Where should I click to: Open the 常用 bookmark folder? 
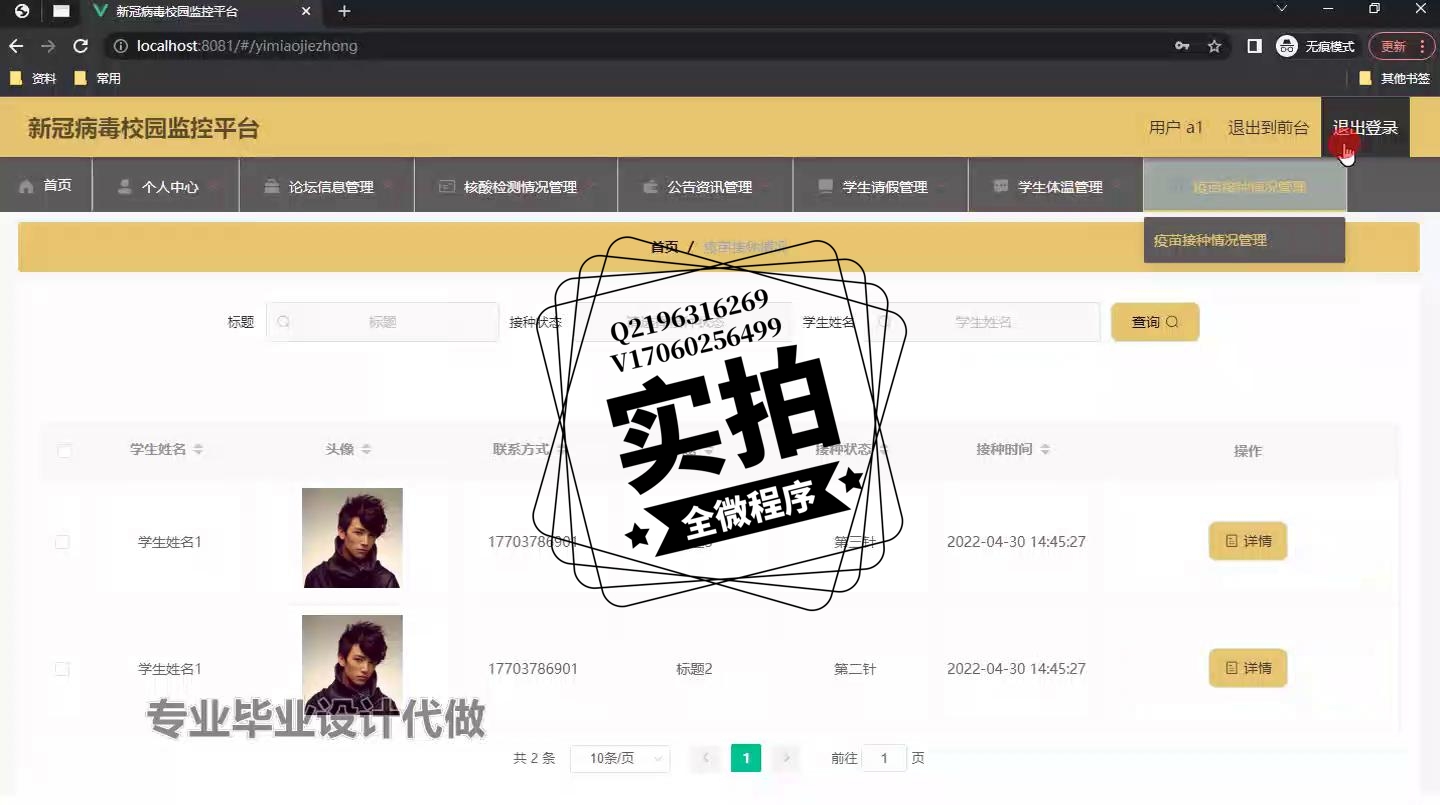(x=97, y=78)
